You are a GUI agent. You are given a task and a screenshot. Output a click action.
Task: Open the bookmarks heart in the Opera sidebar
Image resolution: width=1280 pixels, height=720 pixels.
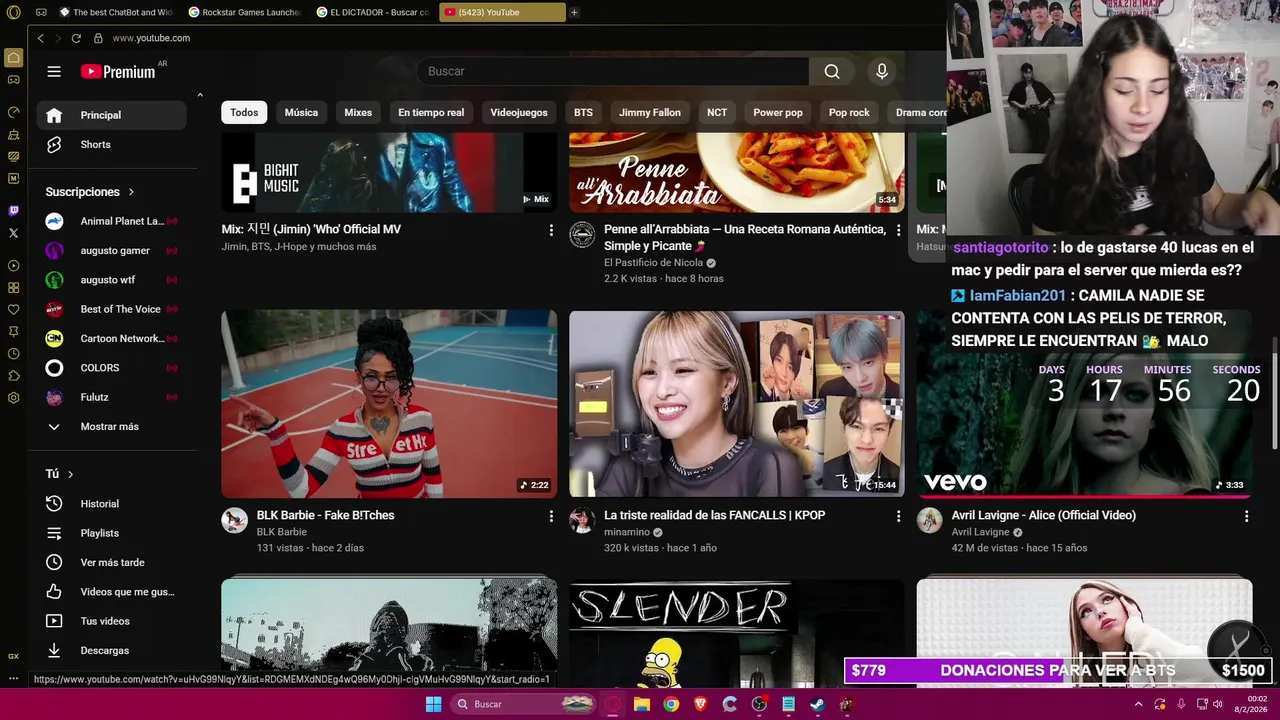13,309
